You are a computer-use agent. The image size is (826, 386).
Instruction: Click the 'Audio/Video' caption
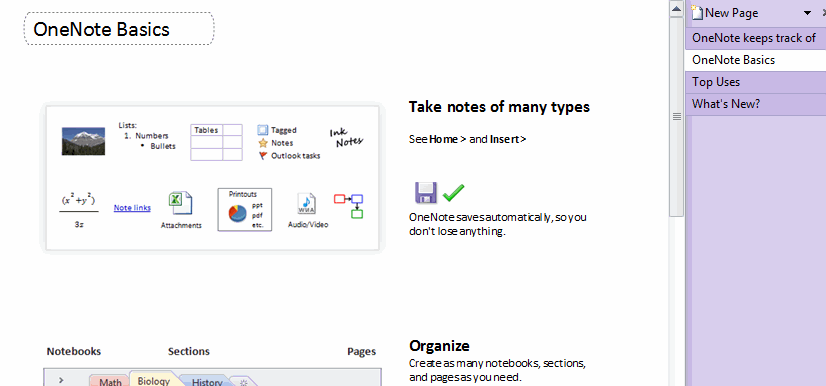308,224
